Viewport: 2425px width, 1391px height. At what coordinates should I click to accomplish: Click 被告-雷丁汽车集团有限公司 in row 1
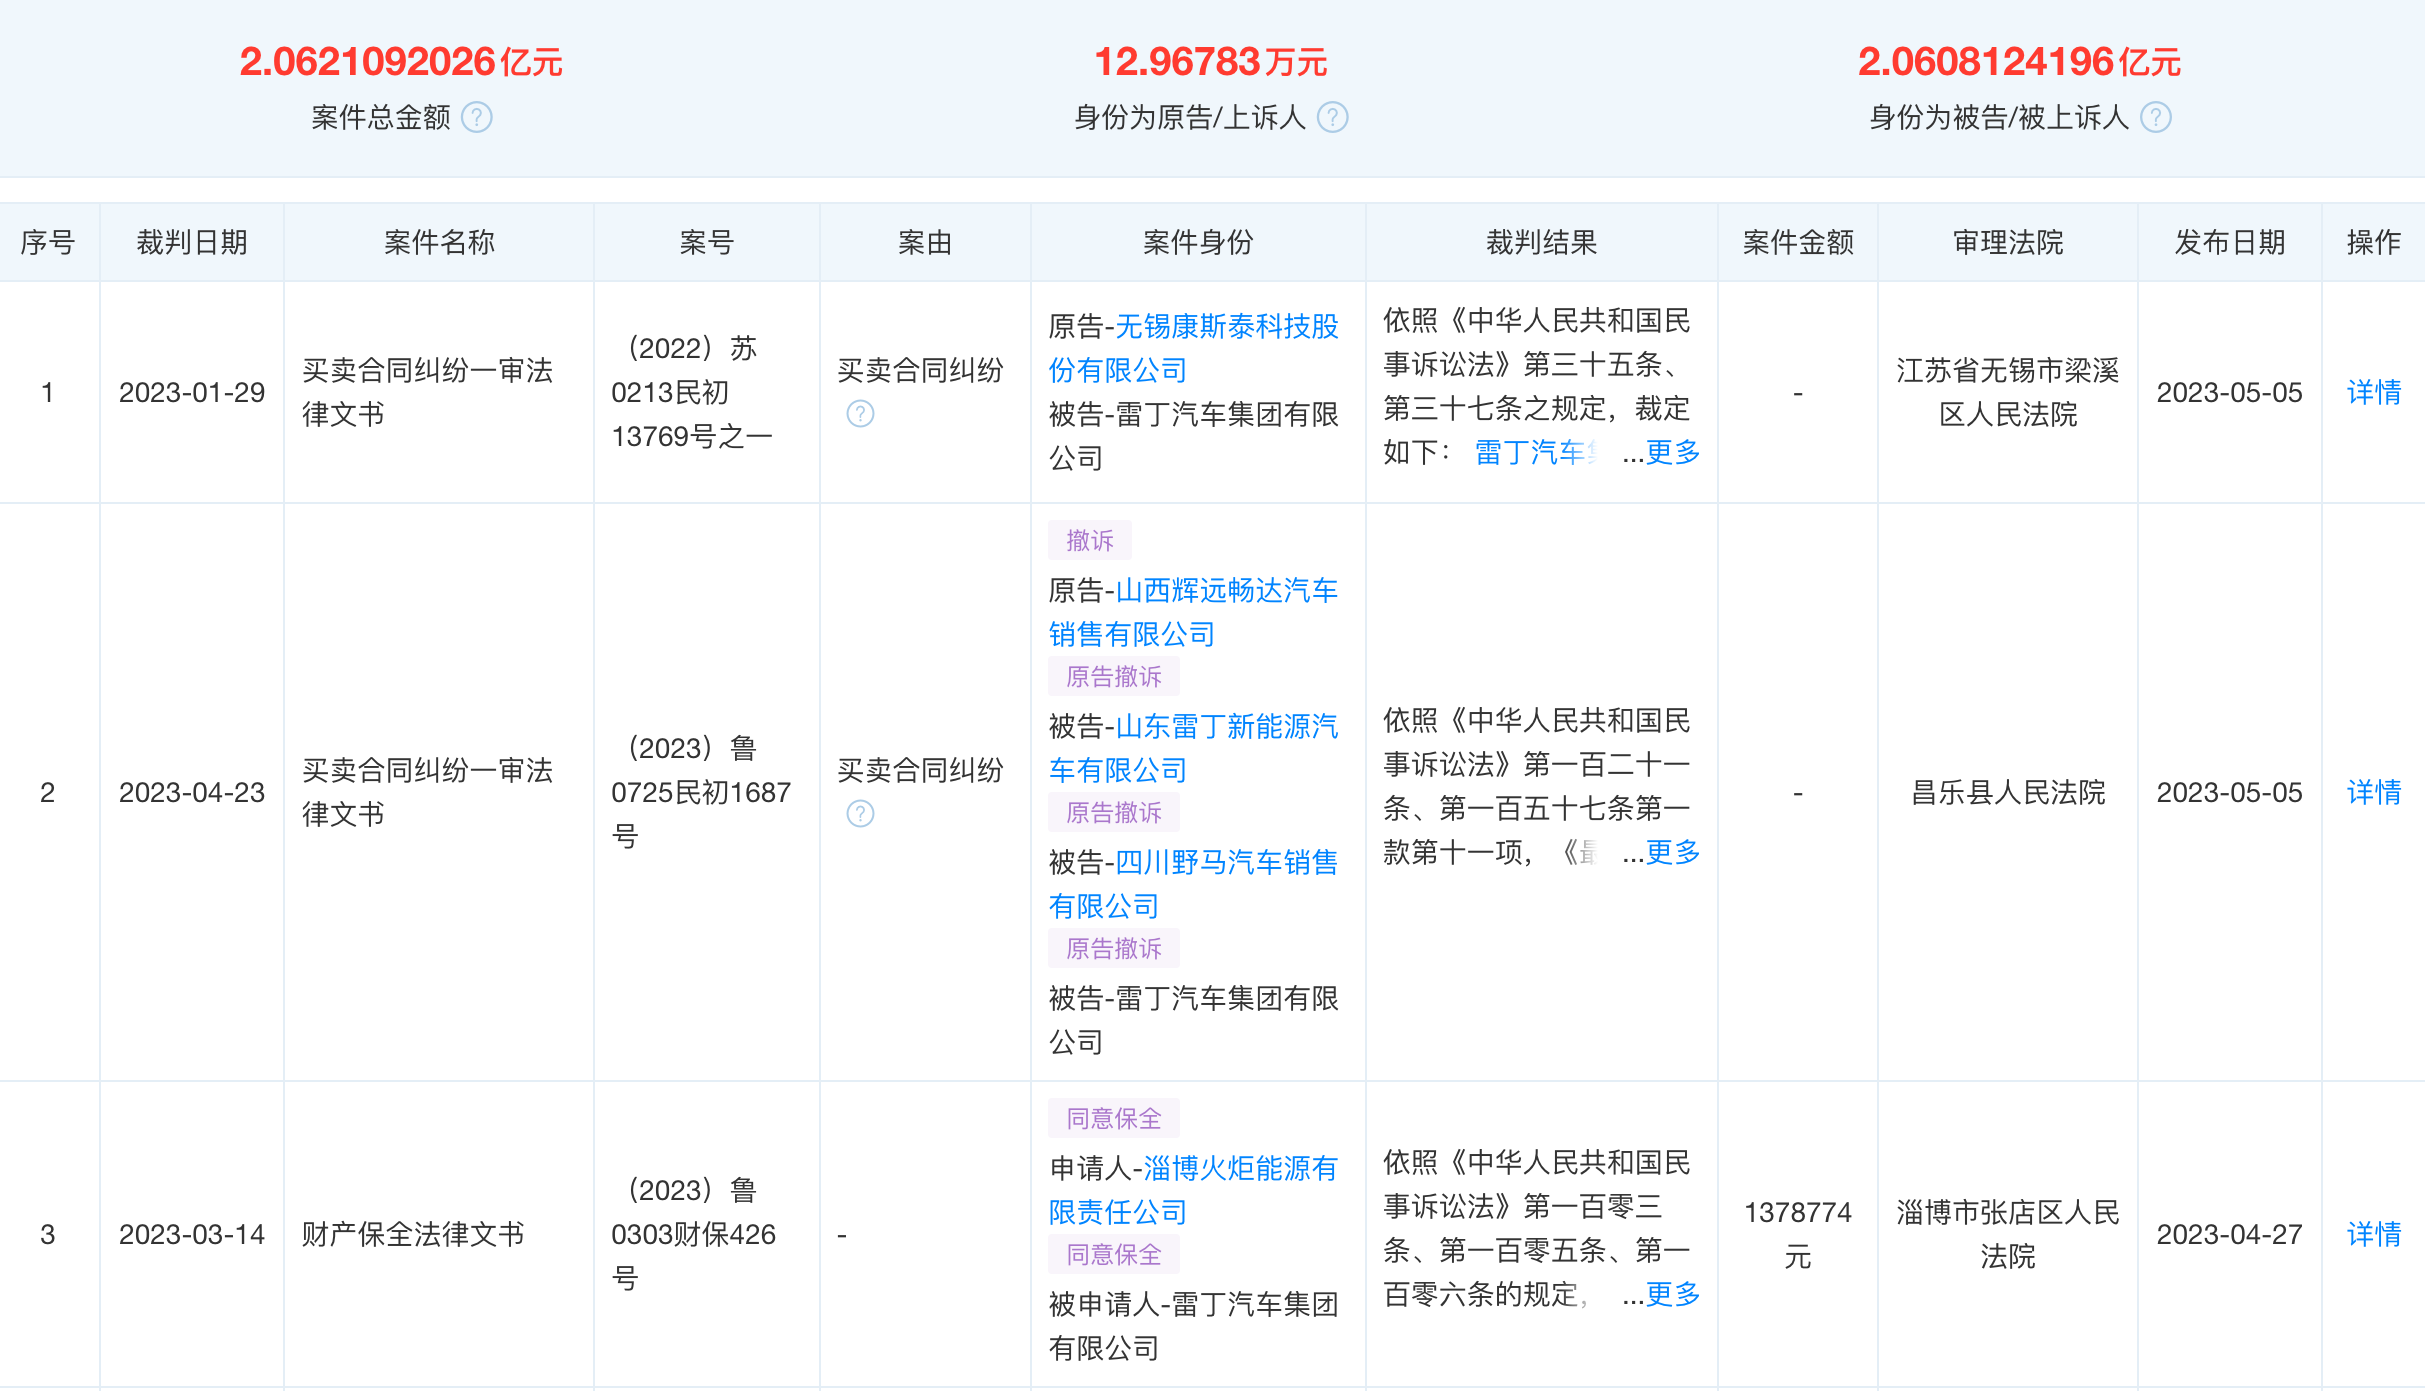(1193, 436)
